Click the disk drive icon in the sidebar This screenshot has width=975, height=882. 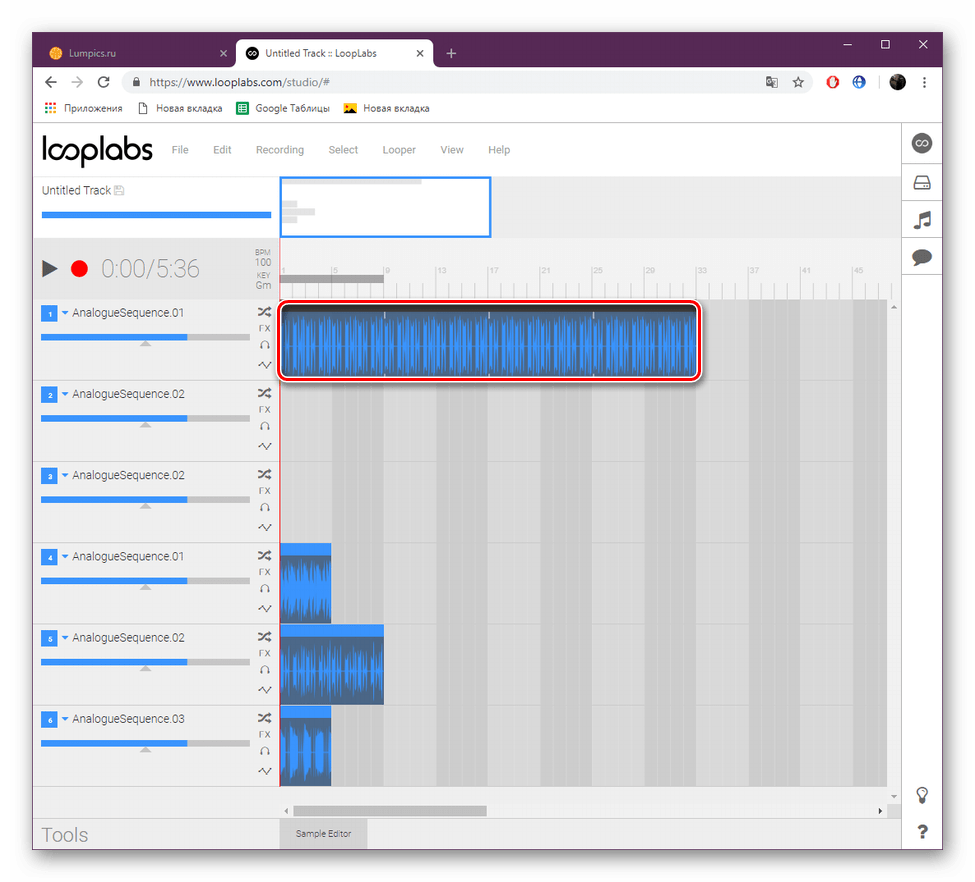[x=921, y=181]
